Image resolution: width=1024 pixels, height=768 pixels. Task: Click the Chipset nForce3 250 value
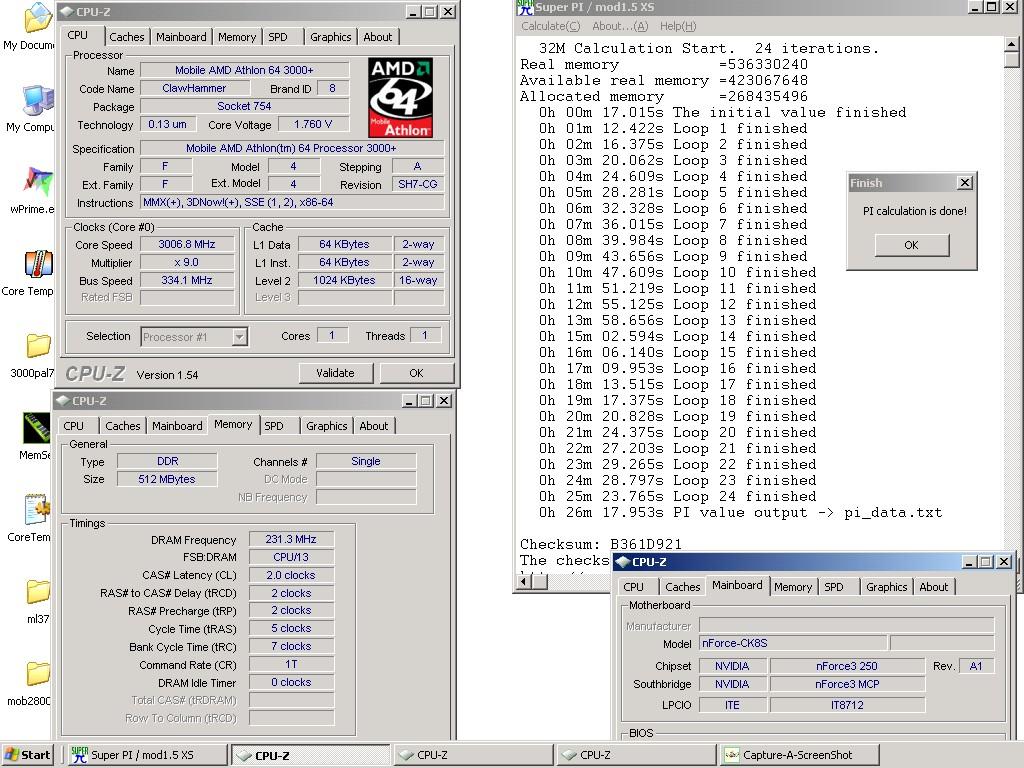[x=847, y=666]
